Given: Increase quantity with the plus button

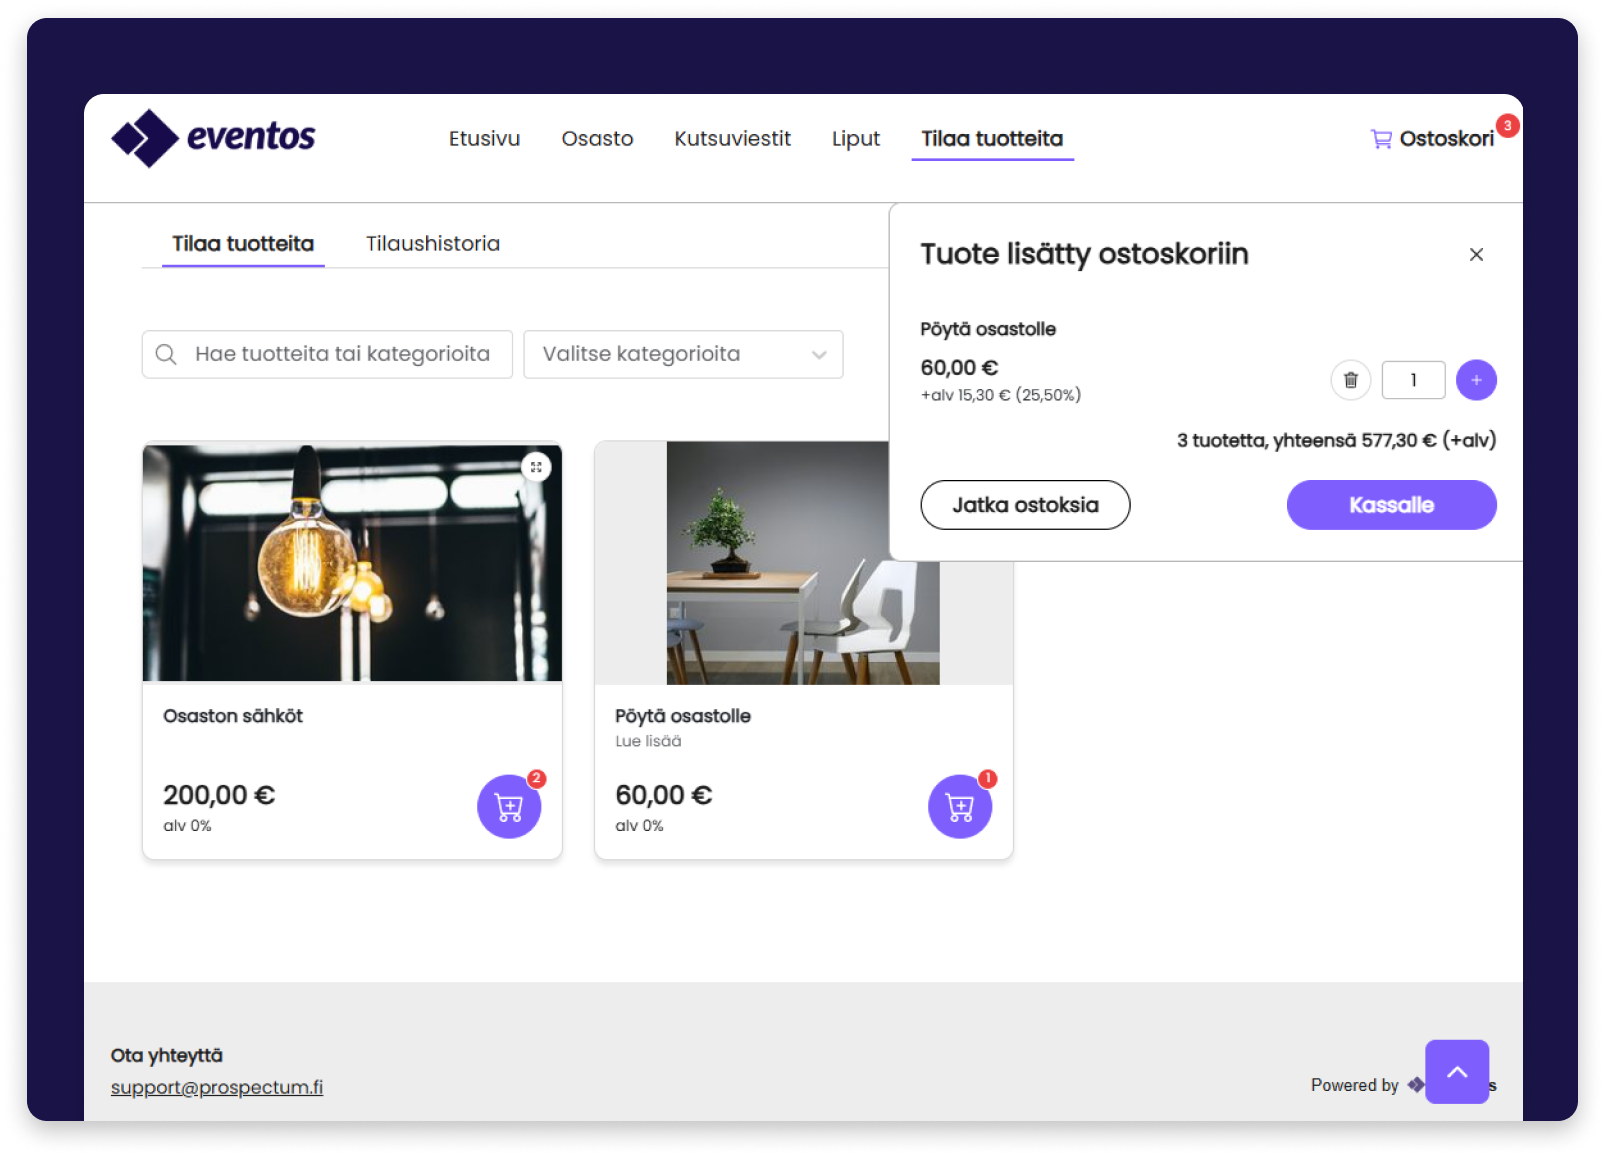Looking at the screenshot, I should 1475,380.
